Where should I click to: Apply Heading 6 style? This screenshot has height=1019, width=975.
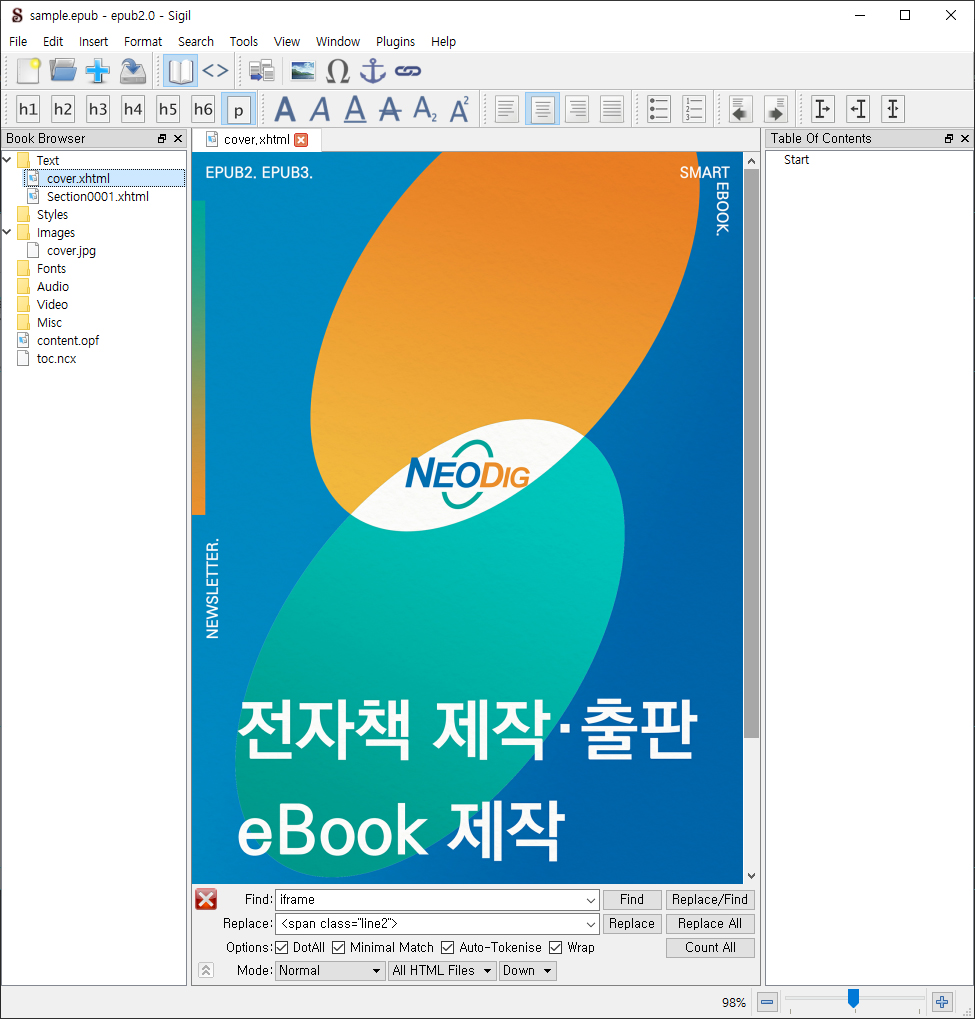pos(203,109)
